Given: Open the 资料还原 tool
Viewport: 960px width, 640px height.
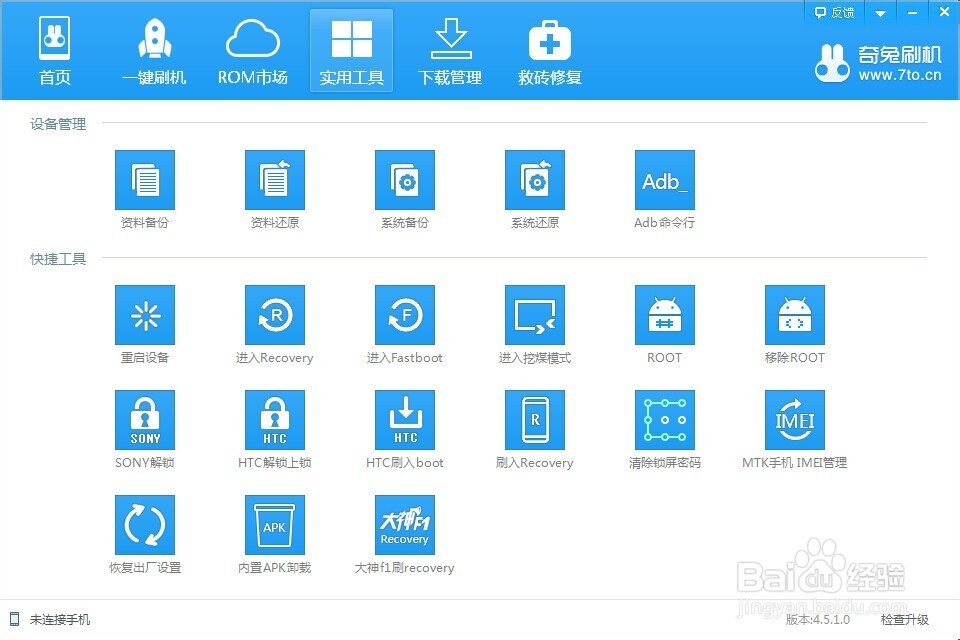Looking at the screenshot, I should click(275, 180).
